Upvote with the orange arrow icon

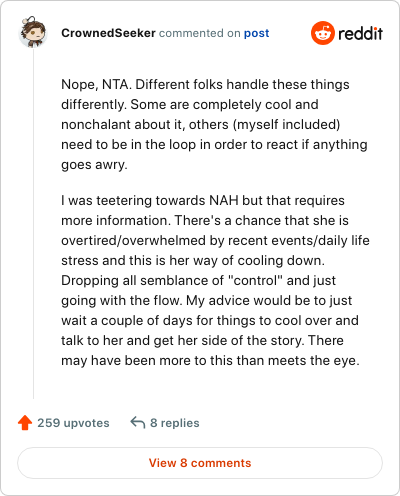(25, 422)
